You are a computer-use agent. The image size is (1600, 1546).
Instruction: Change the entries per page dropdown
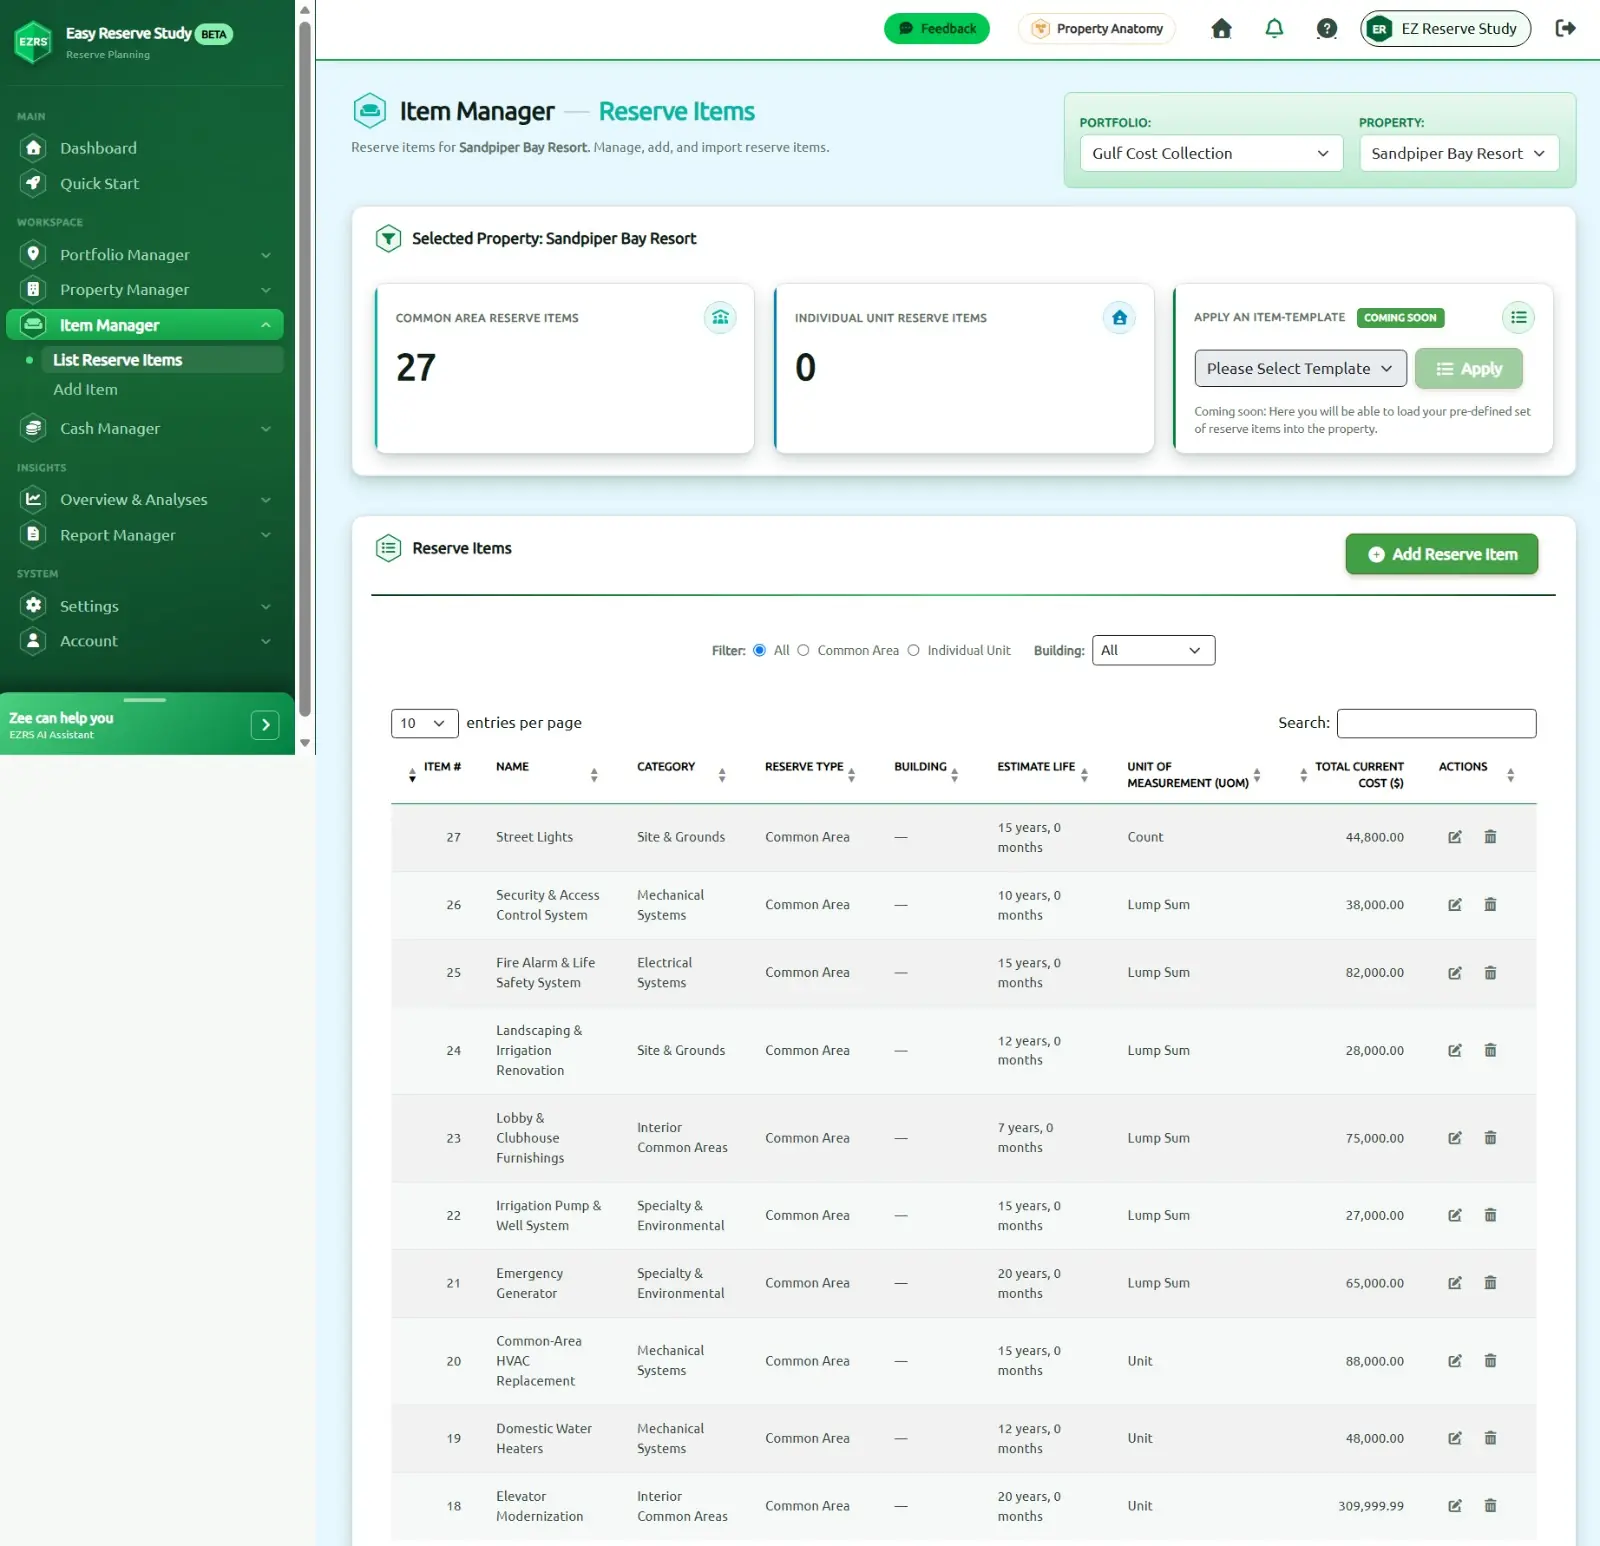click(424, 723)
